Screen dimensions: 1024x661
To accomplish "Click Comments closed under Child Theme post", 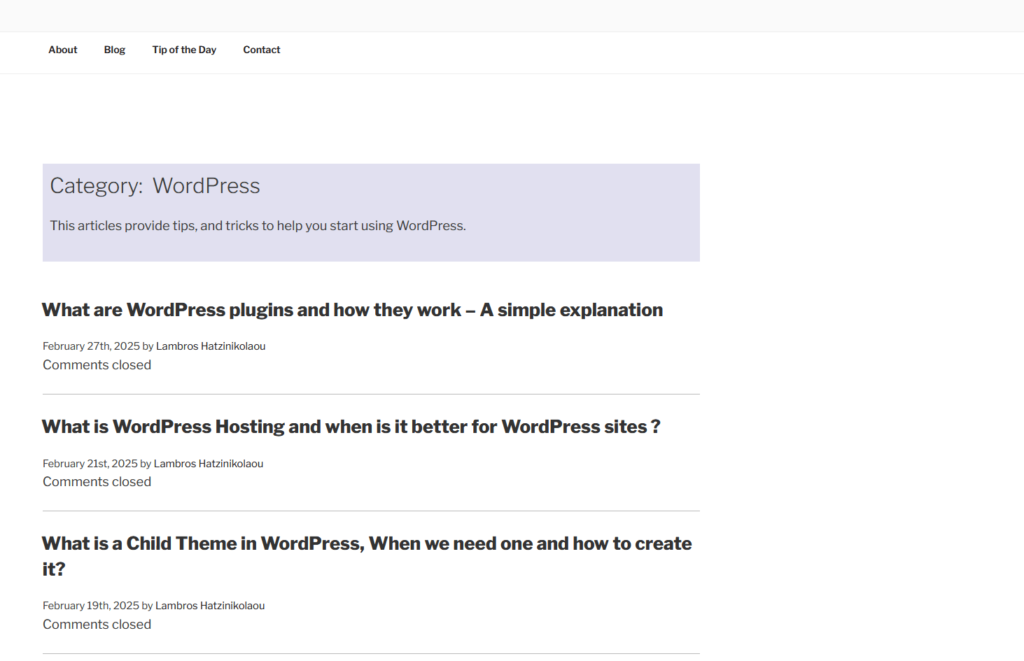I will click(97, 625).
